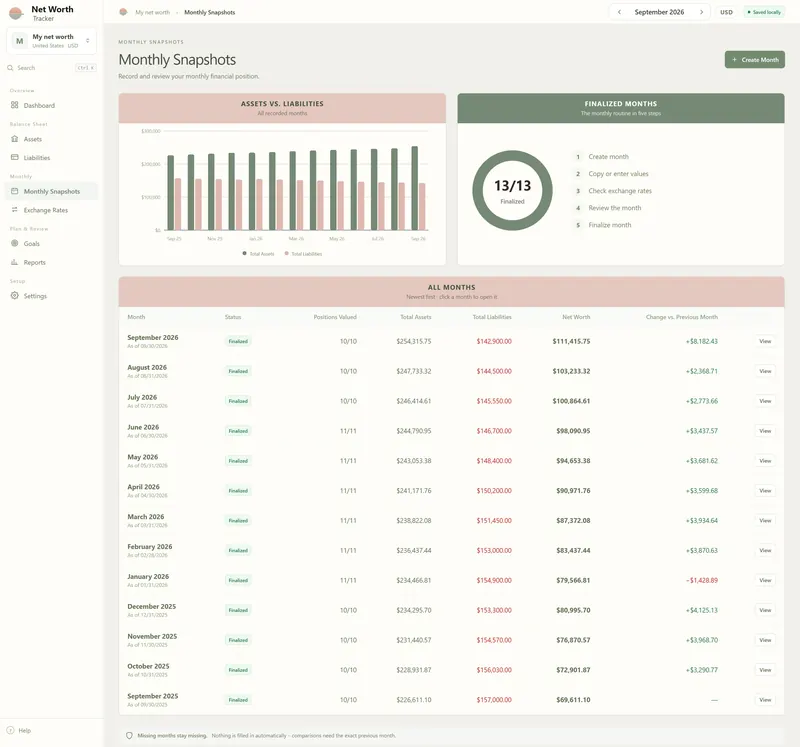
Task: Open the September 2026 month picker
Action: pyautogui.click(x=659, y=12)
